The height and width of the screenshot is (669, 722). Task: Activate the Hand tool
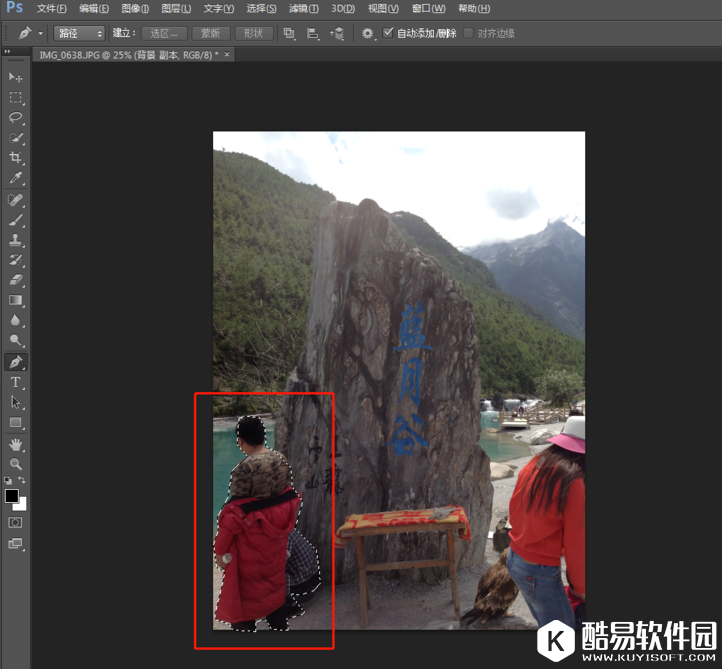point(16,443)
